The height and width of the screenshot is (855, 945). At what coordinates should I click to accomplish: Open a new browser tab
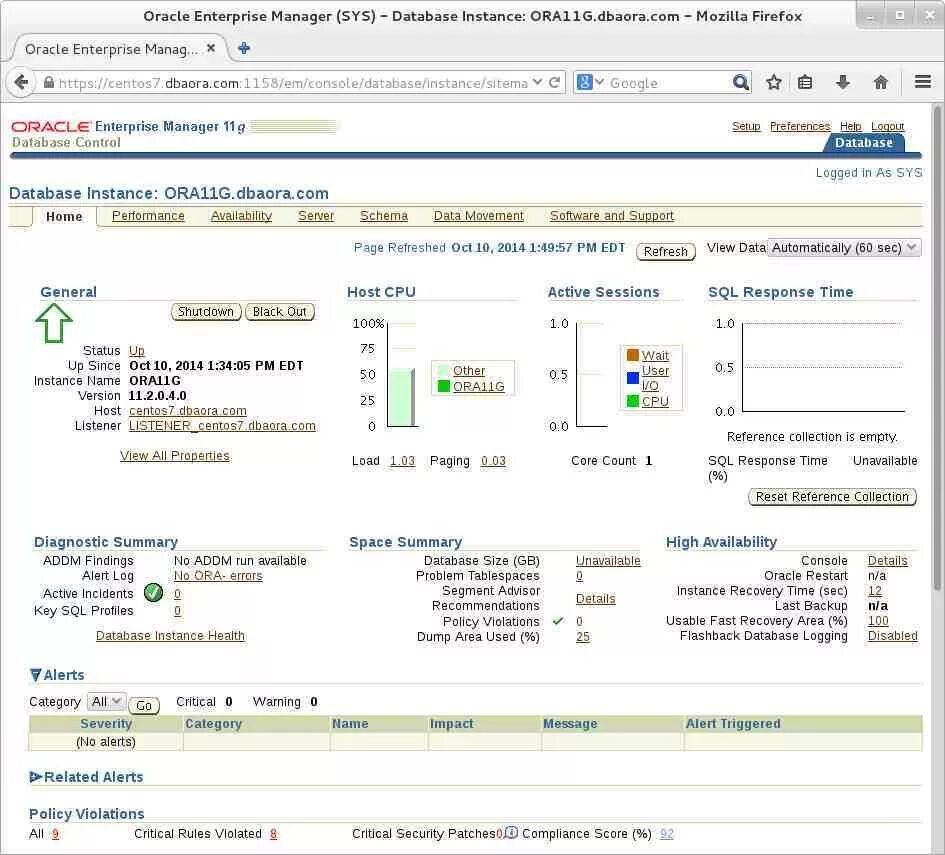click(x=244, y=48)
